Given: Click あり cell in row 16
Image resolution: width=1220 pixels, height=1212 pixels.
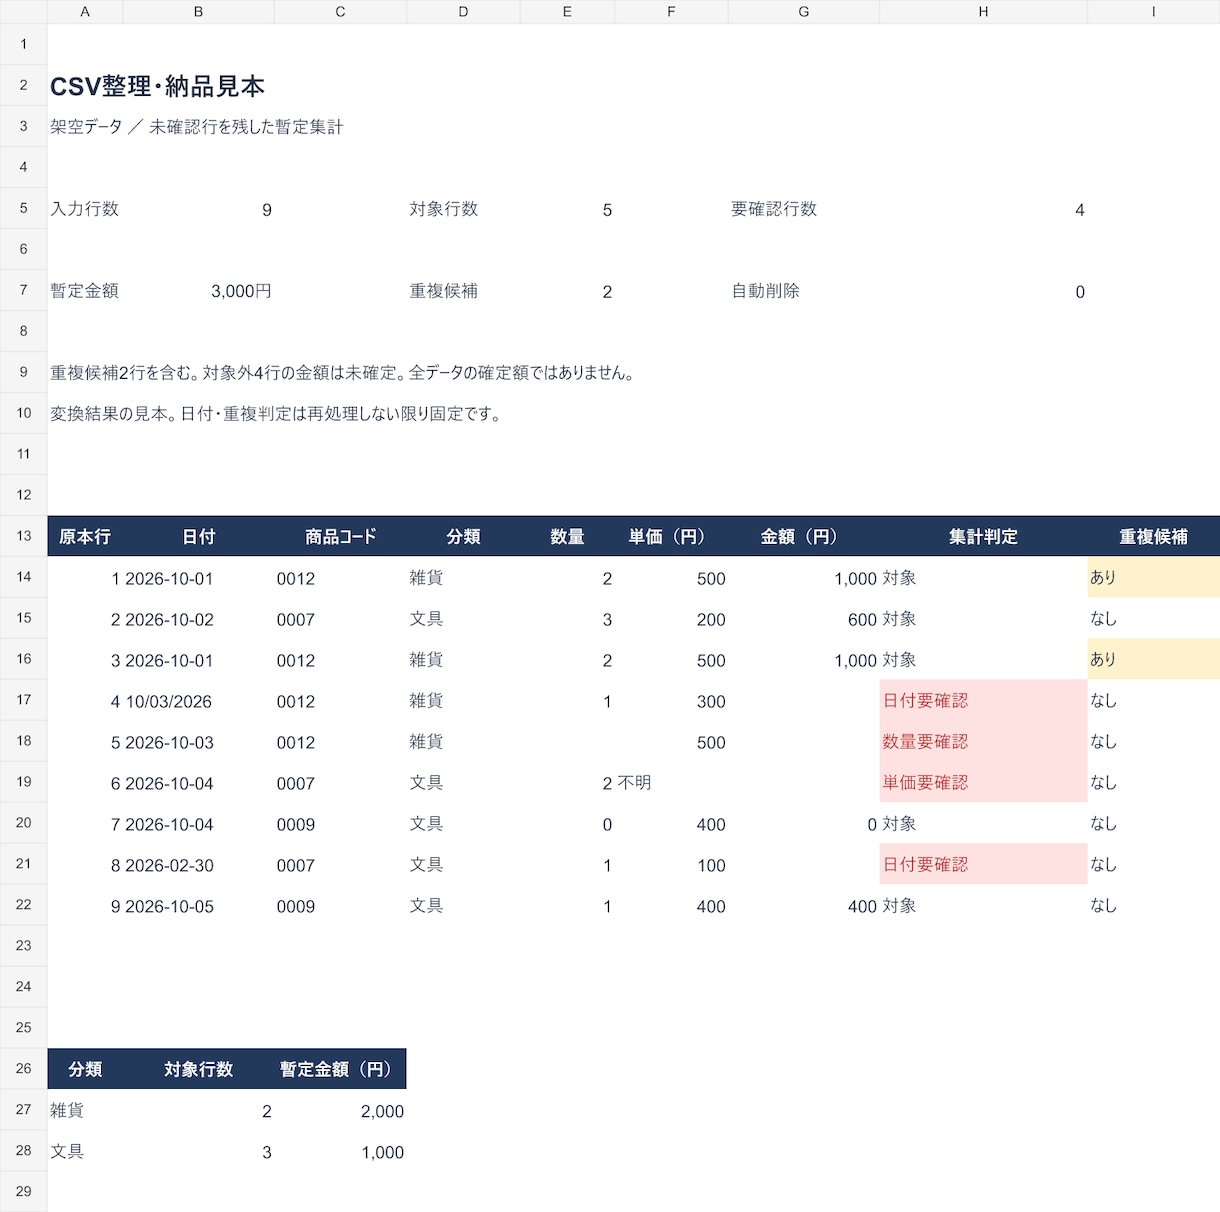Looking at the screenshot, I should (1153, 660).
